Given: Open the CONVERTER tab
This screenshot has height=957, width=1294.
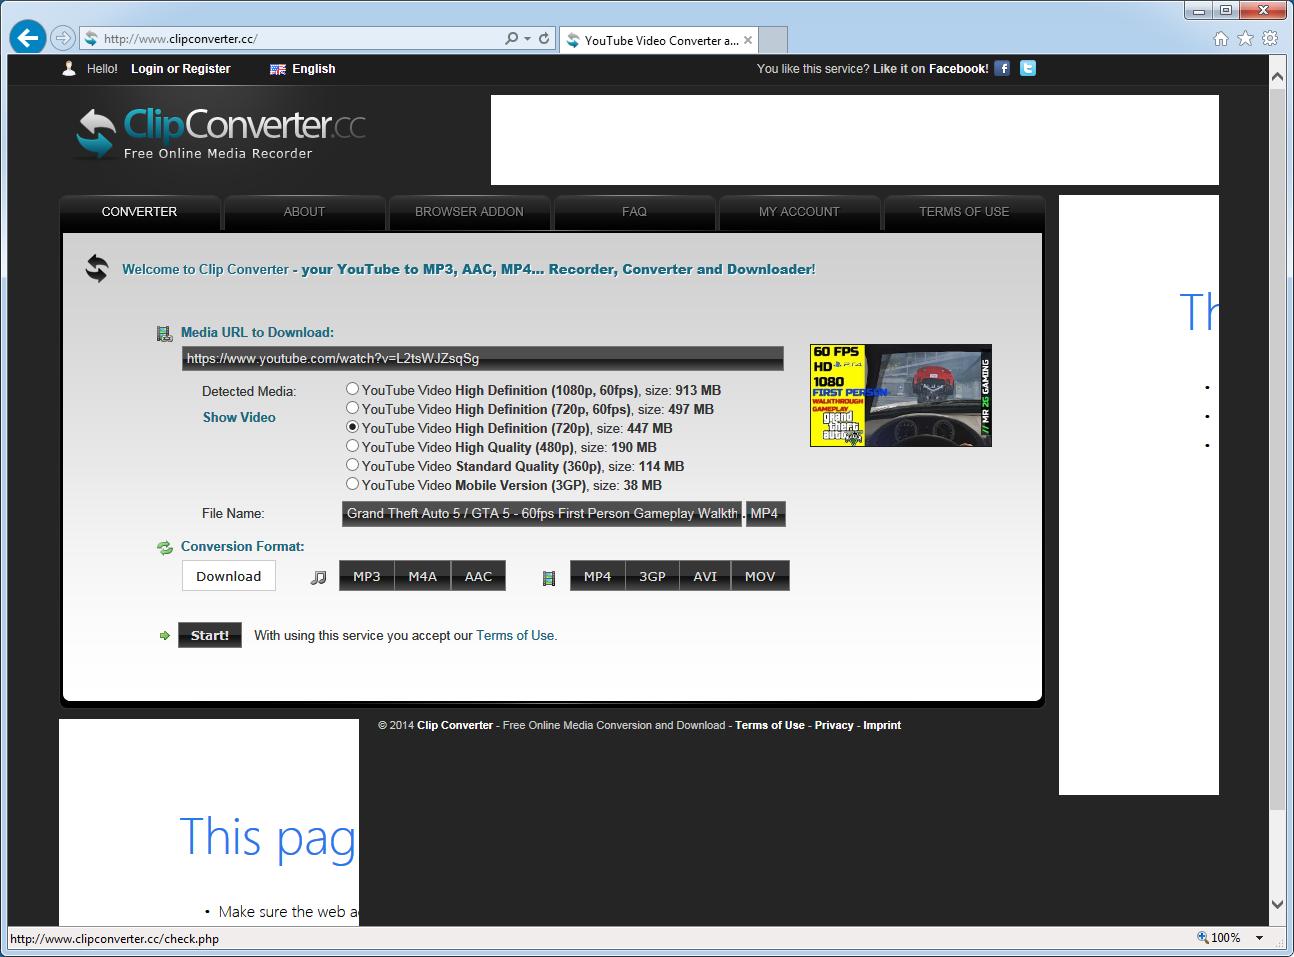Looking at the screenshot, I should click(x=140, y=212).
